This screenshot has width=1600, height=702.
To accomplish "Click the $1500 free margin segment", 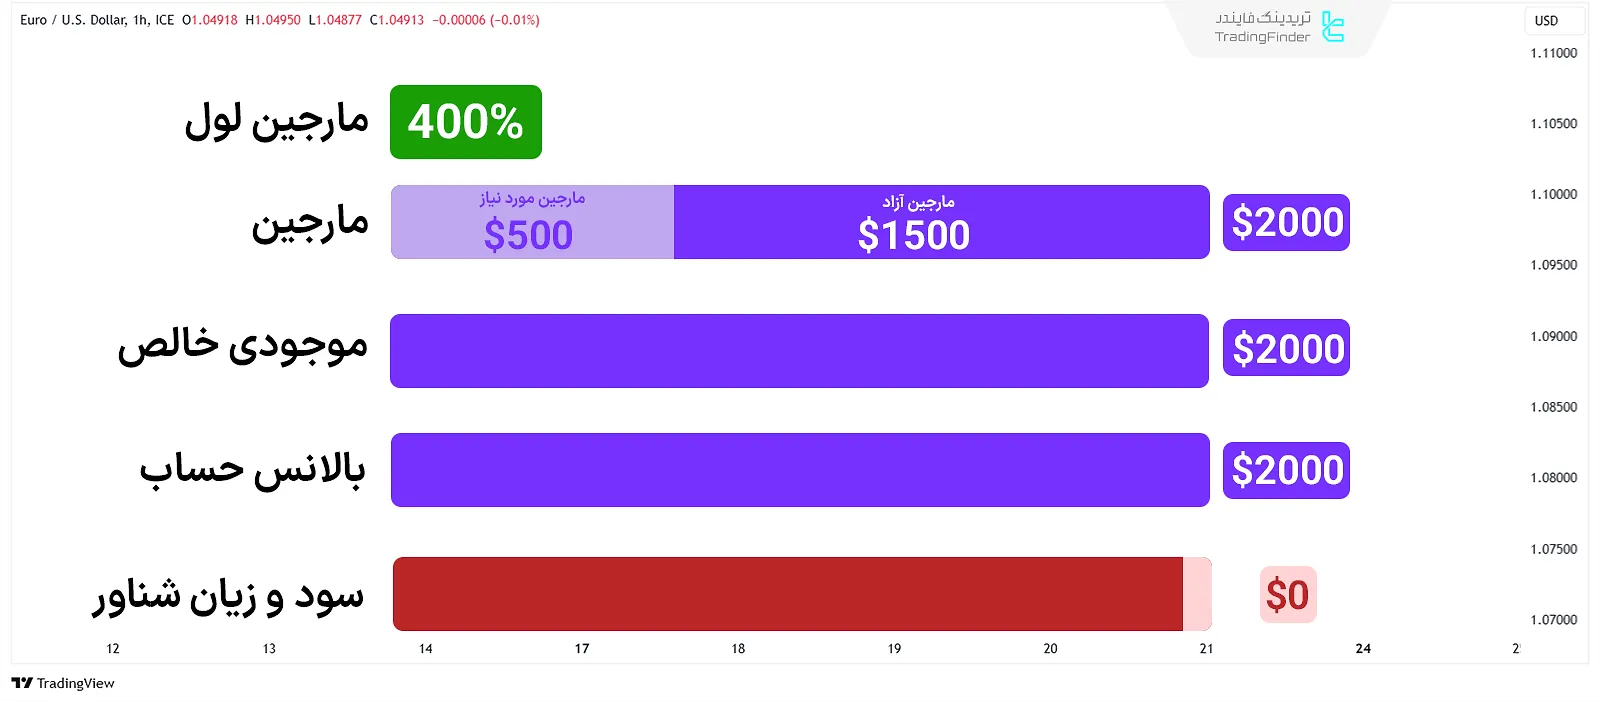I will [940, 223].
